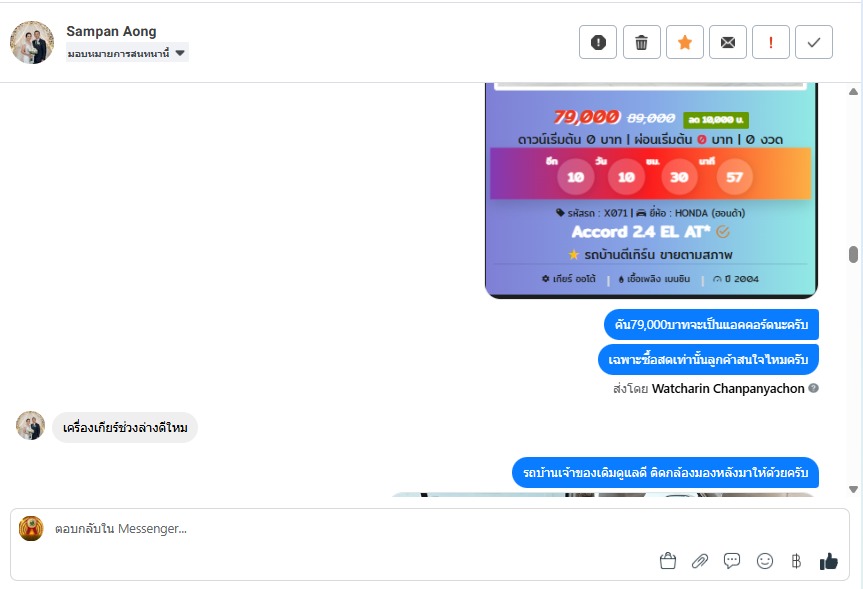
Task: Attach a file with paperclip icon
Action: point(700,561)
